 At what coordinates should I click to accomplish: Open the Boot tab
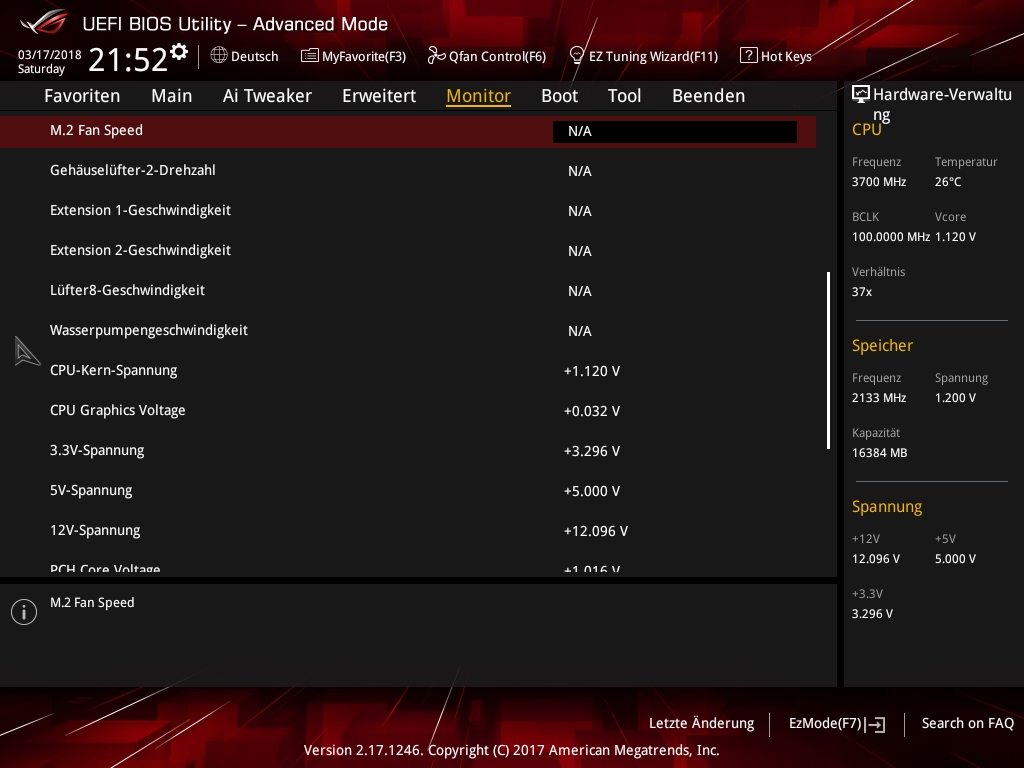click(x=559, y=96)
